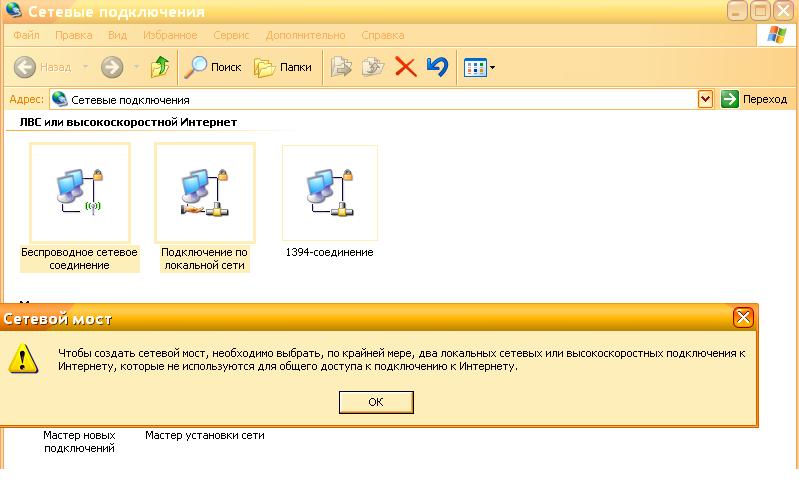Open the Сервис menu

(x=231, y=35)
